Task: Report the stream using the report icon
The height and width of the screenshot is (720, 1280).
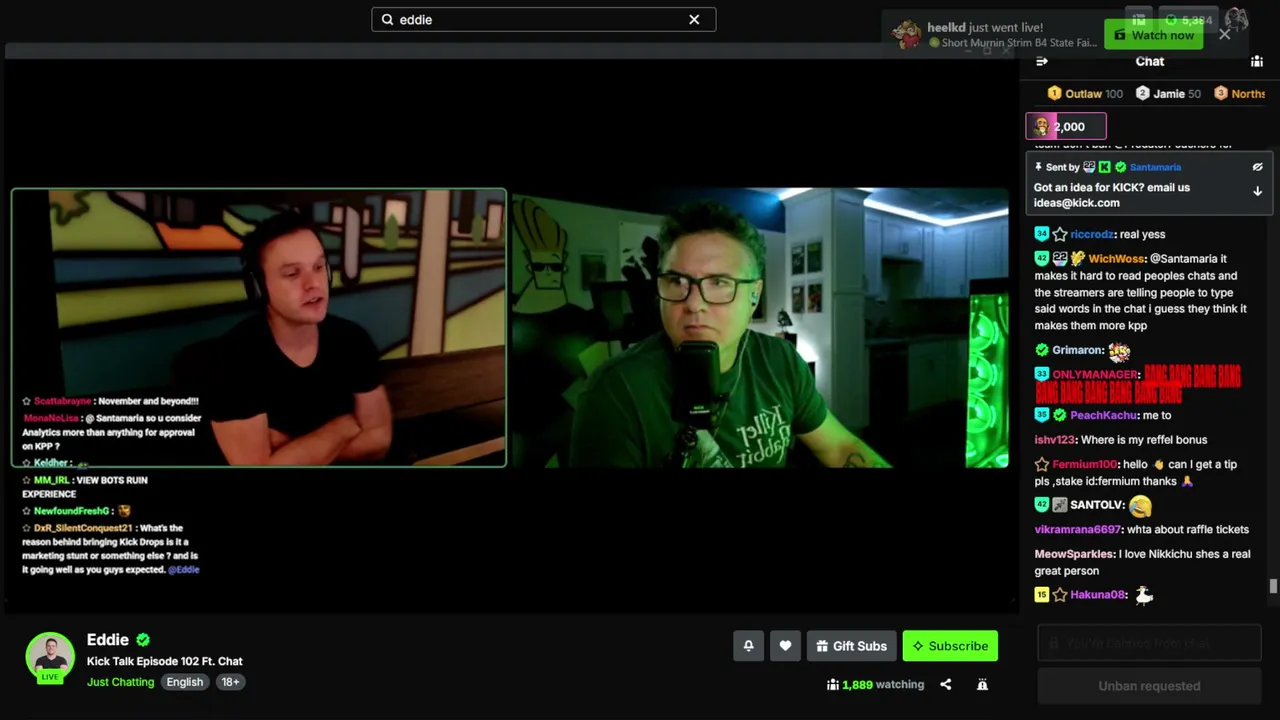Action: 982,685
